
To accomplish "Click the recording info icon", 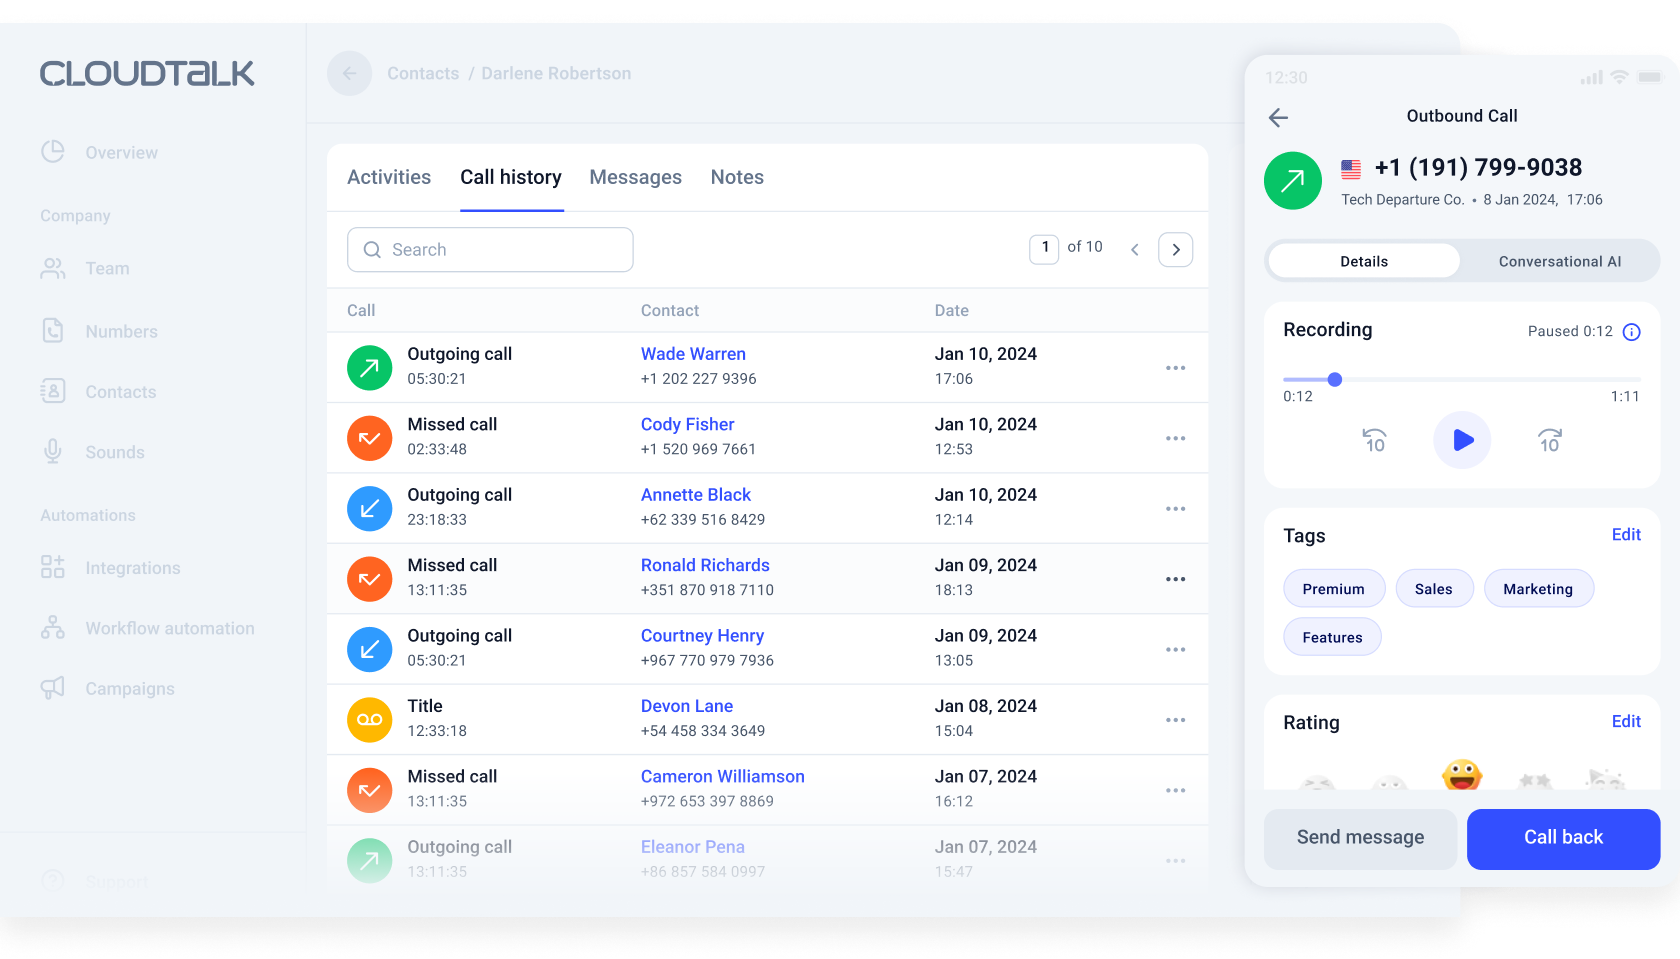I will 1631,332.
